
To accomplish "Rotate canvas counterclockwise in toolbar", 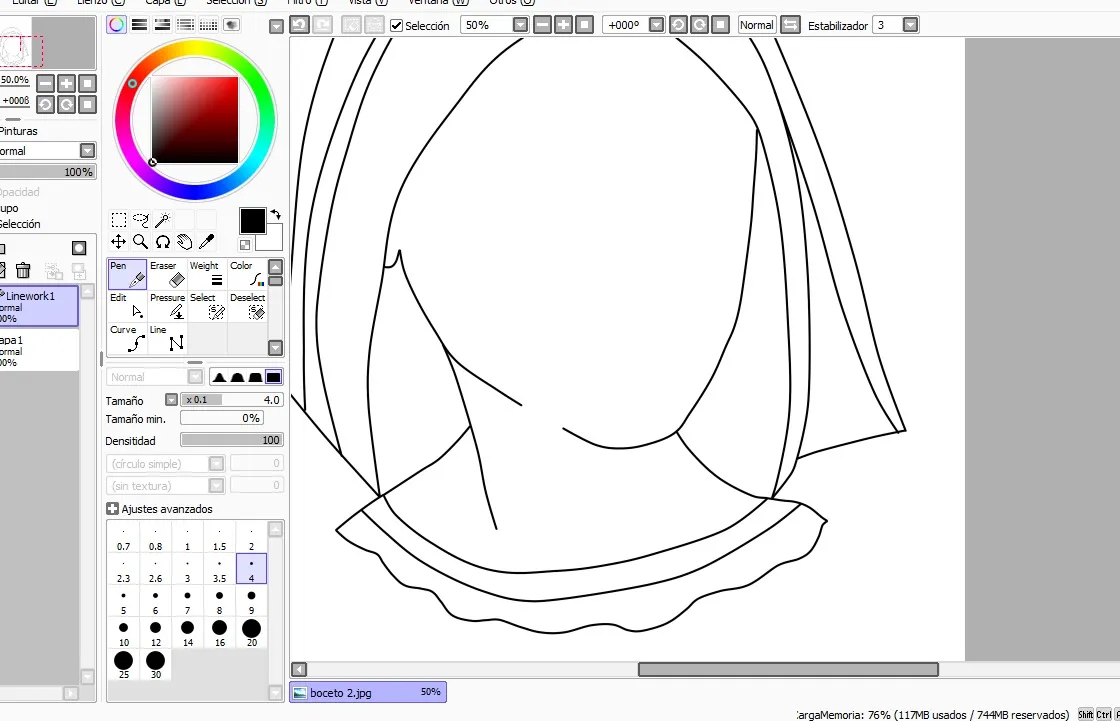I will (678, 25).
